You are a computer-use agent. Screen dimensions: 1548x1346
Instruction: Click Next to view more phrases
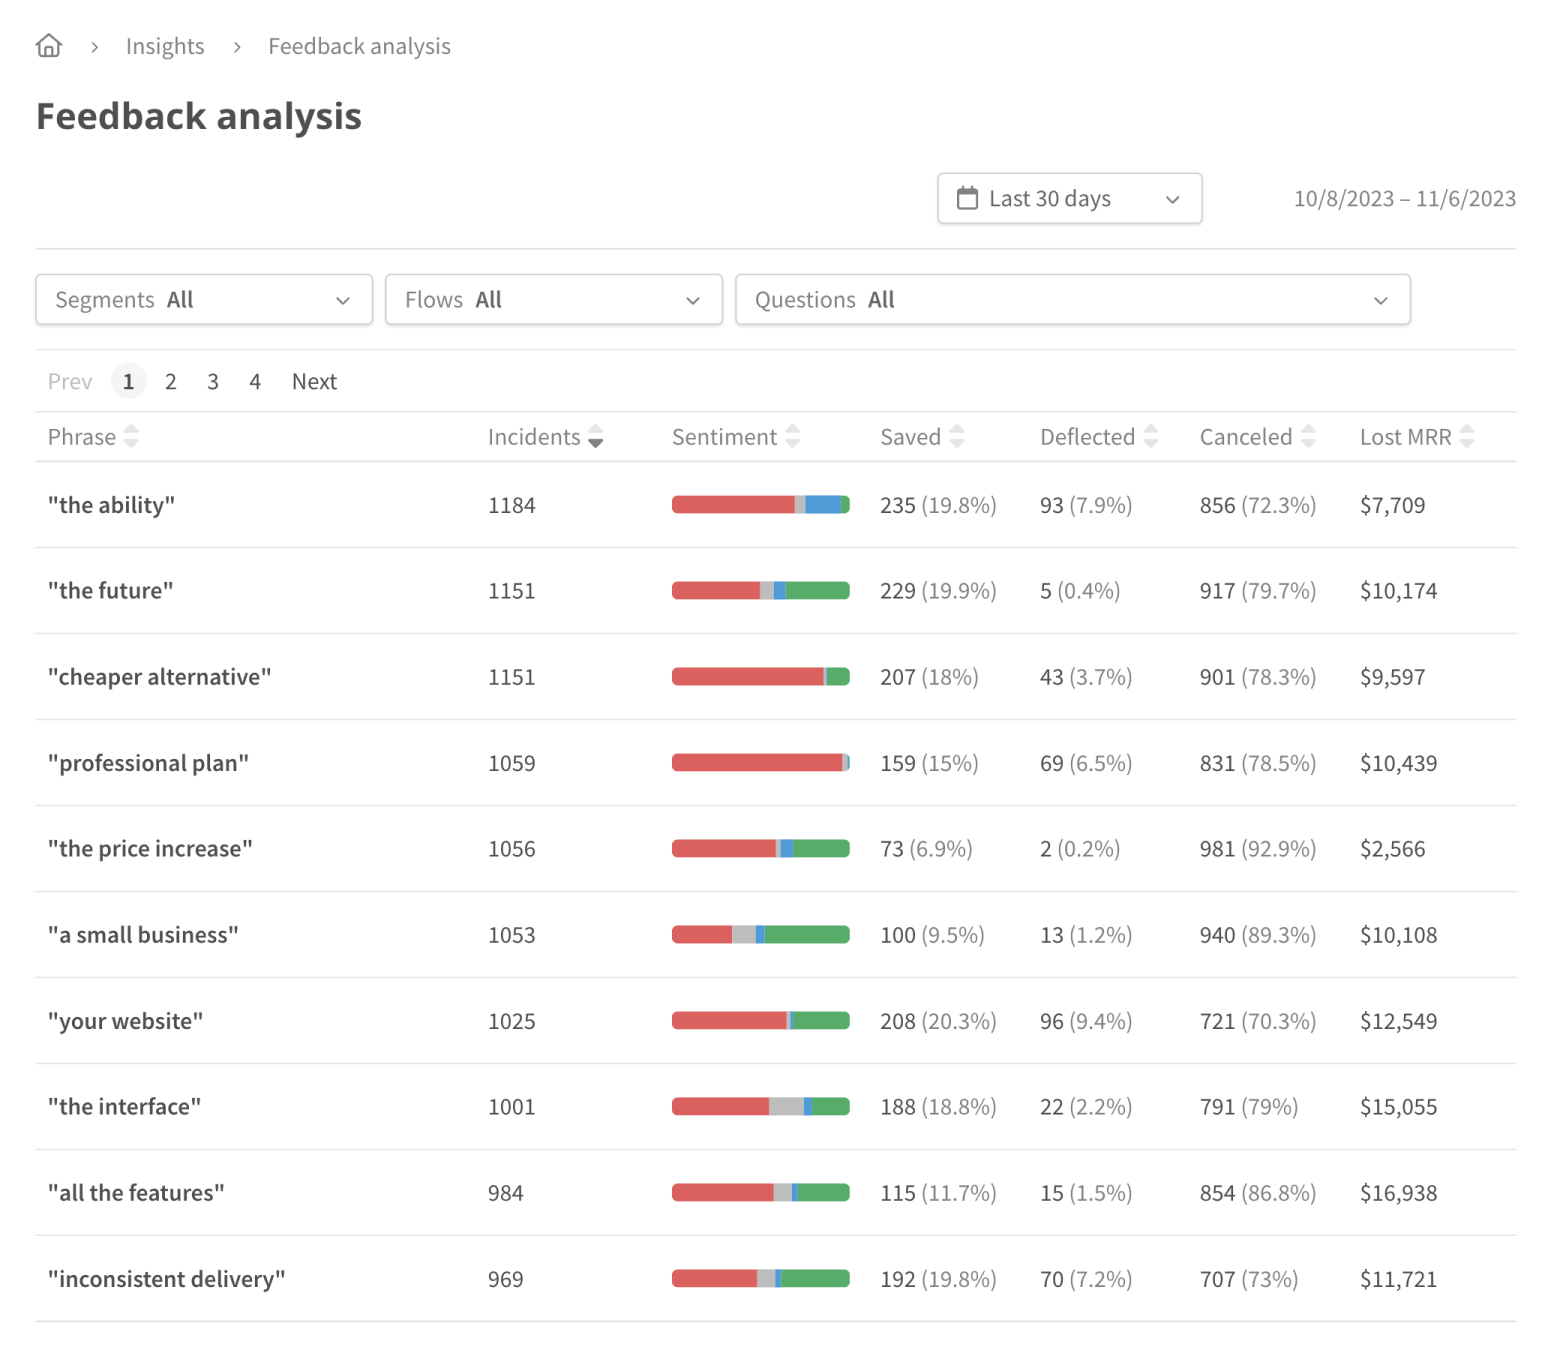pos(314,381)
